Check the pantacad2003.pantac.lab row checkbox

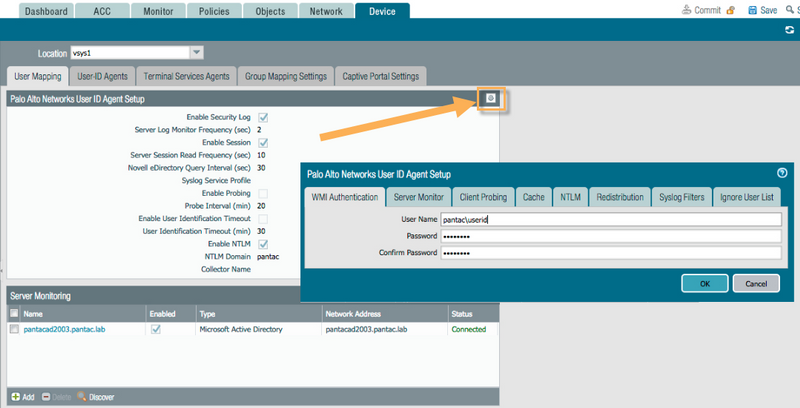14,329
